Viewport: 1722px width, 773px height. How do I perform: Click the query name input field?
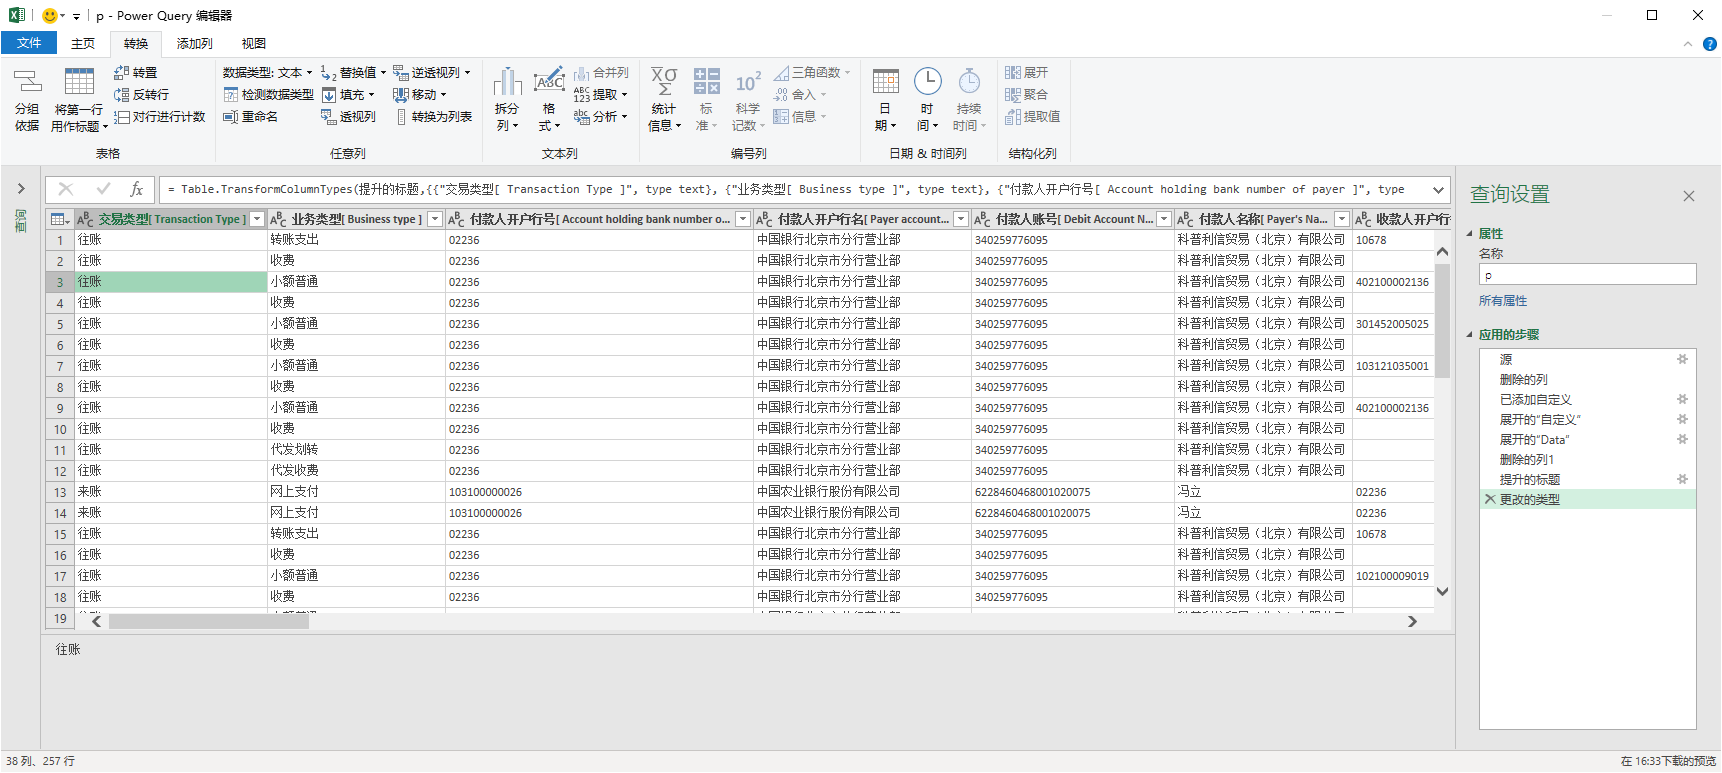1588,275
